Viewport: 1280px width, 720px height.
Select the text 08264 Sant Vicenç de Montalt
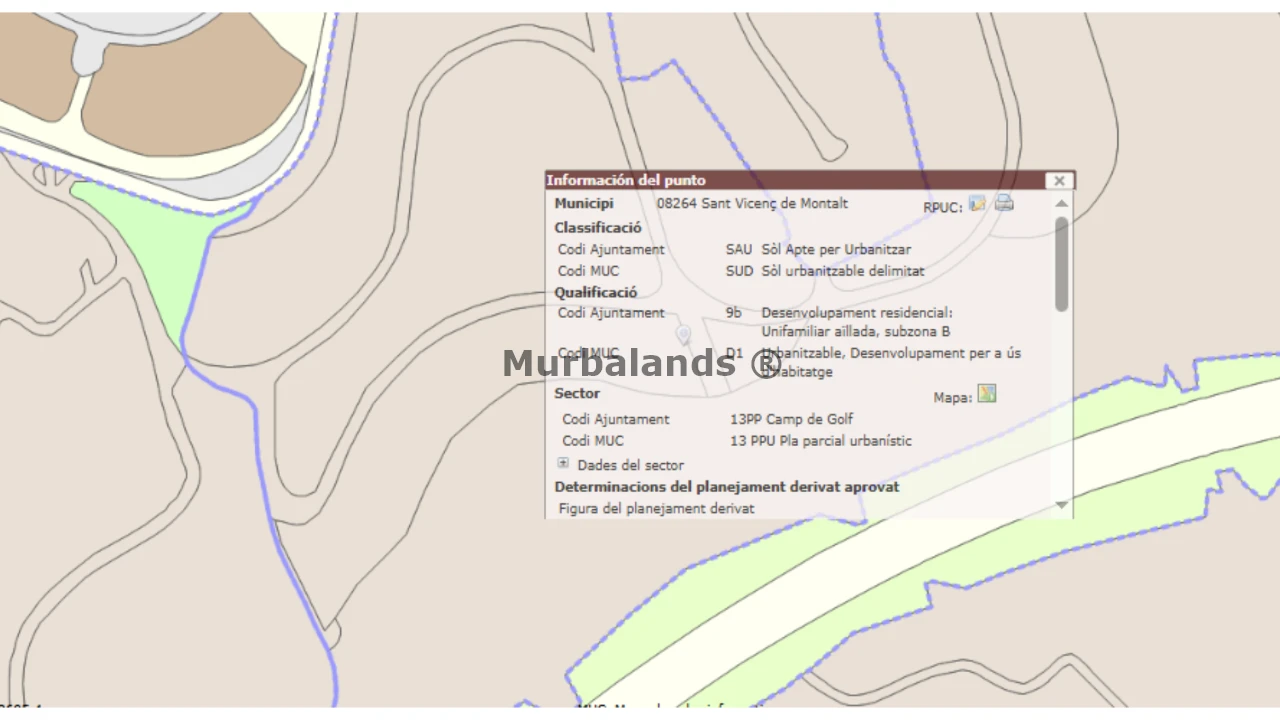(752, 204)
